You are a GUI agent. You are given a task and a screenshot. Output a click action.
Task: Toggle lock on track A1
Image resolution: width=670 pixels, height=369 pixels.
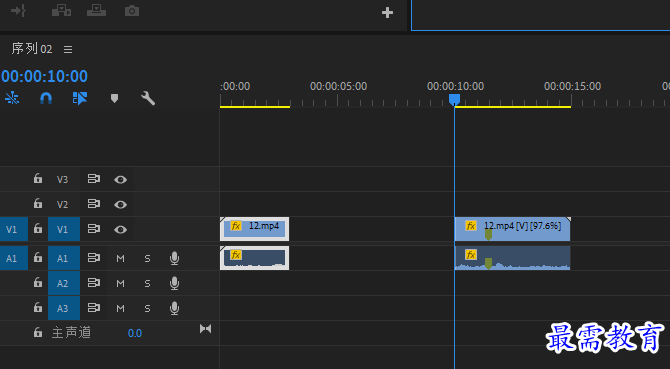coord(38,258)
